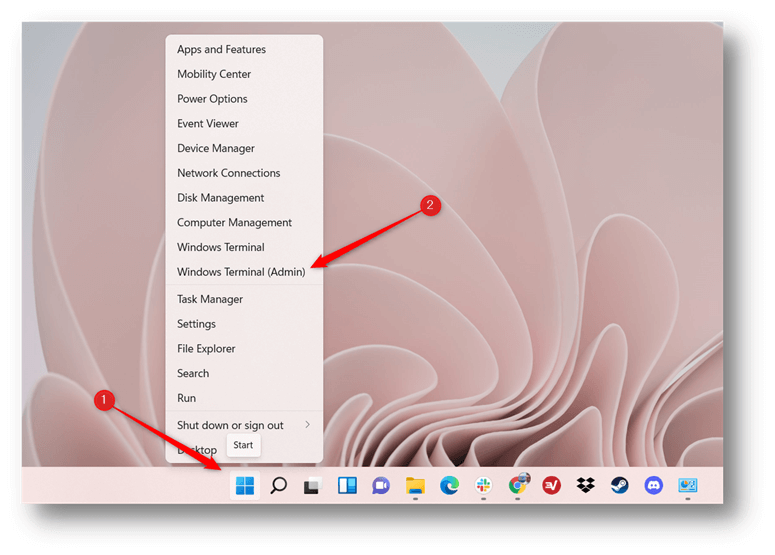Open taskbar Search magnifier icon
Viewport: 775px width, 555px height.
(279, 485)
